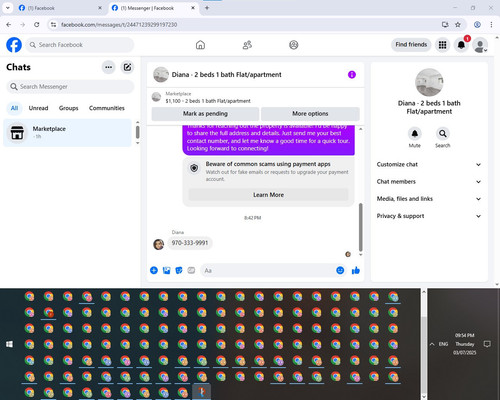The height and width of the screenshot is (400, 500).
Task: Open the Chrome profile icon
Action: 477,24
